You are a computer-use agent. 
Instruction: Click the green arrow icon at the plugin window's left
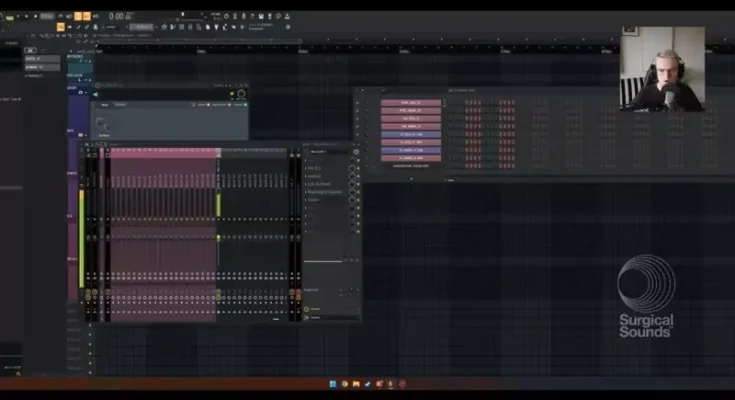pyautogui.click(x=97, y=94)
